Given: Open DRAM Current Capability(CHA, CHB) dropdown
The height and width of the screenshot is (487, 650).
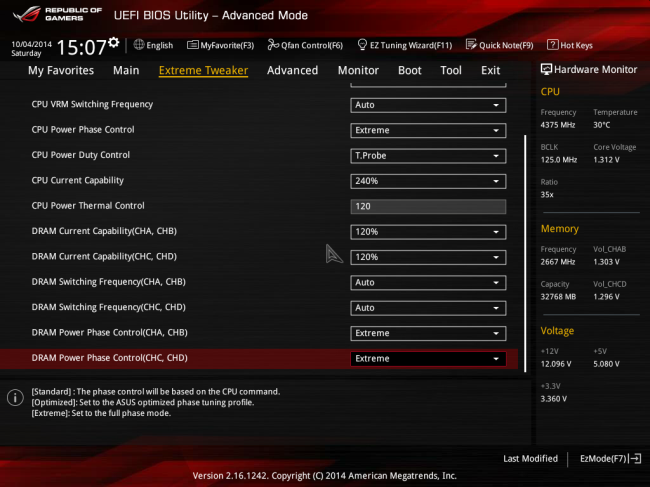Looking at the screenshot, I should pyautogui.click(x=428, y=232).
